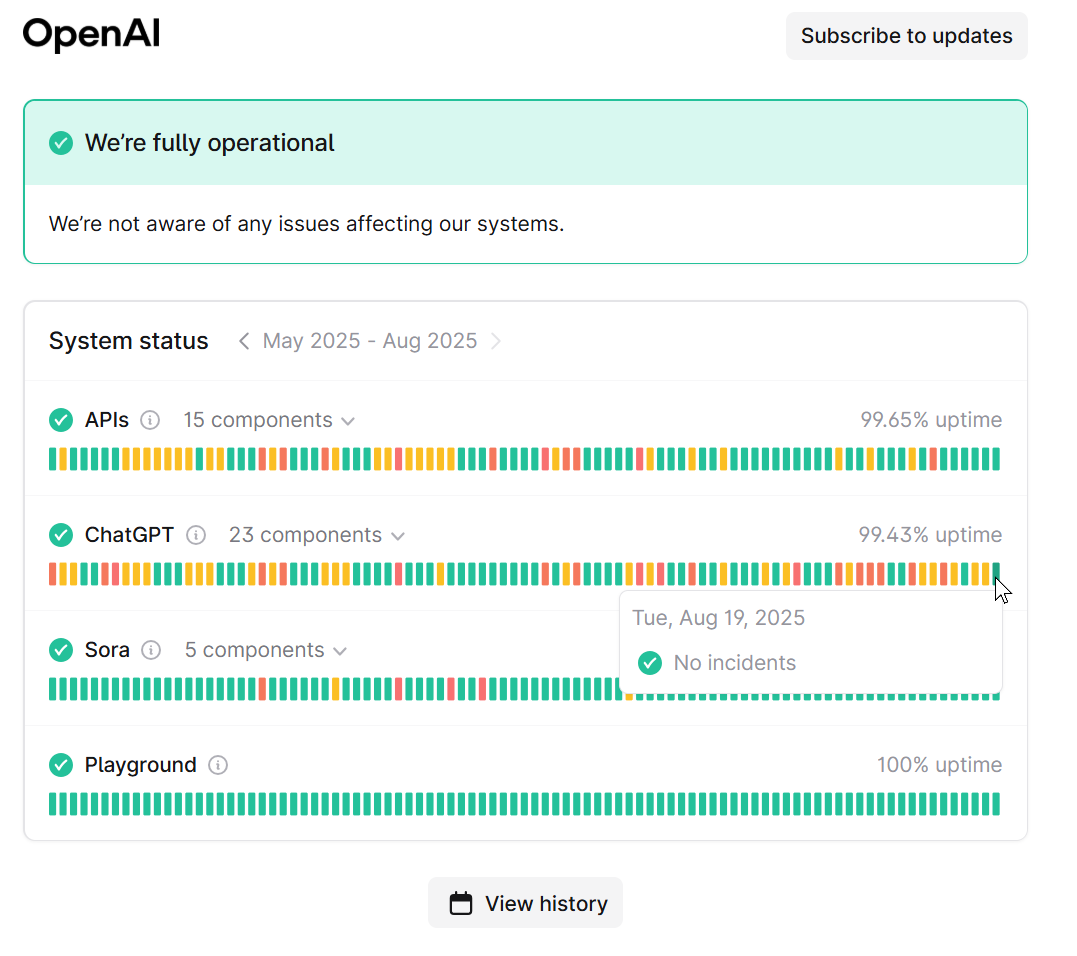Expand the ChatGPT 23 components dropdown
Screen dimensions: 1077x956
[317, 535]
